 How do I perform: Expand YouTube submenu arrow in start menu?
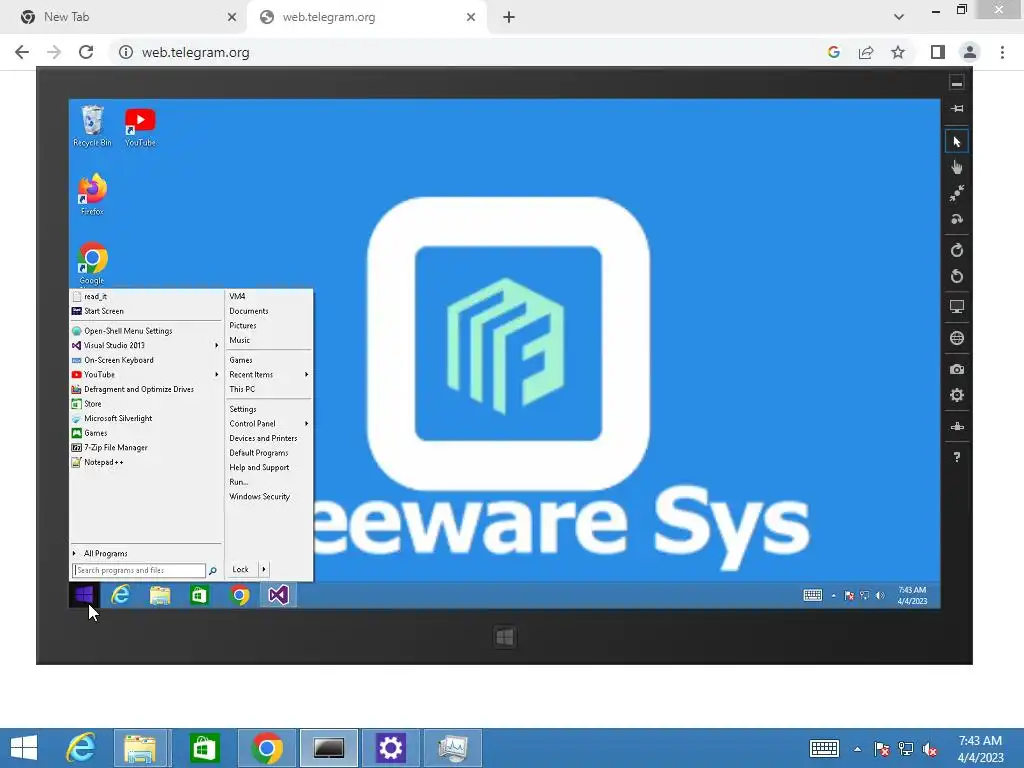pyautogui.click(x=216, y=375)
